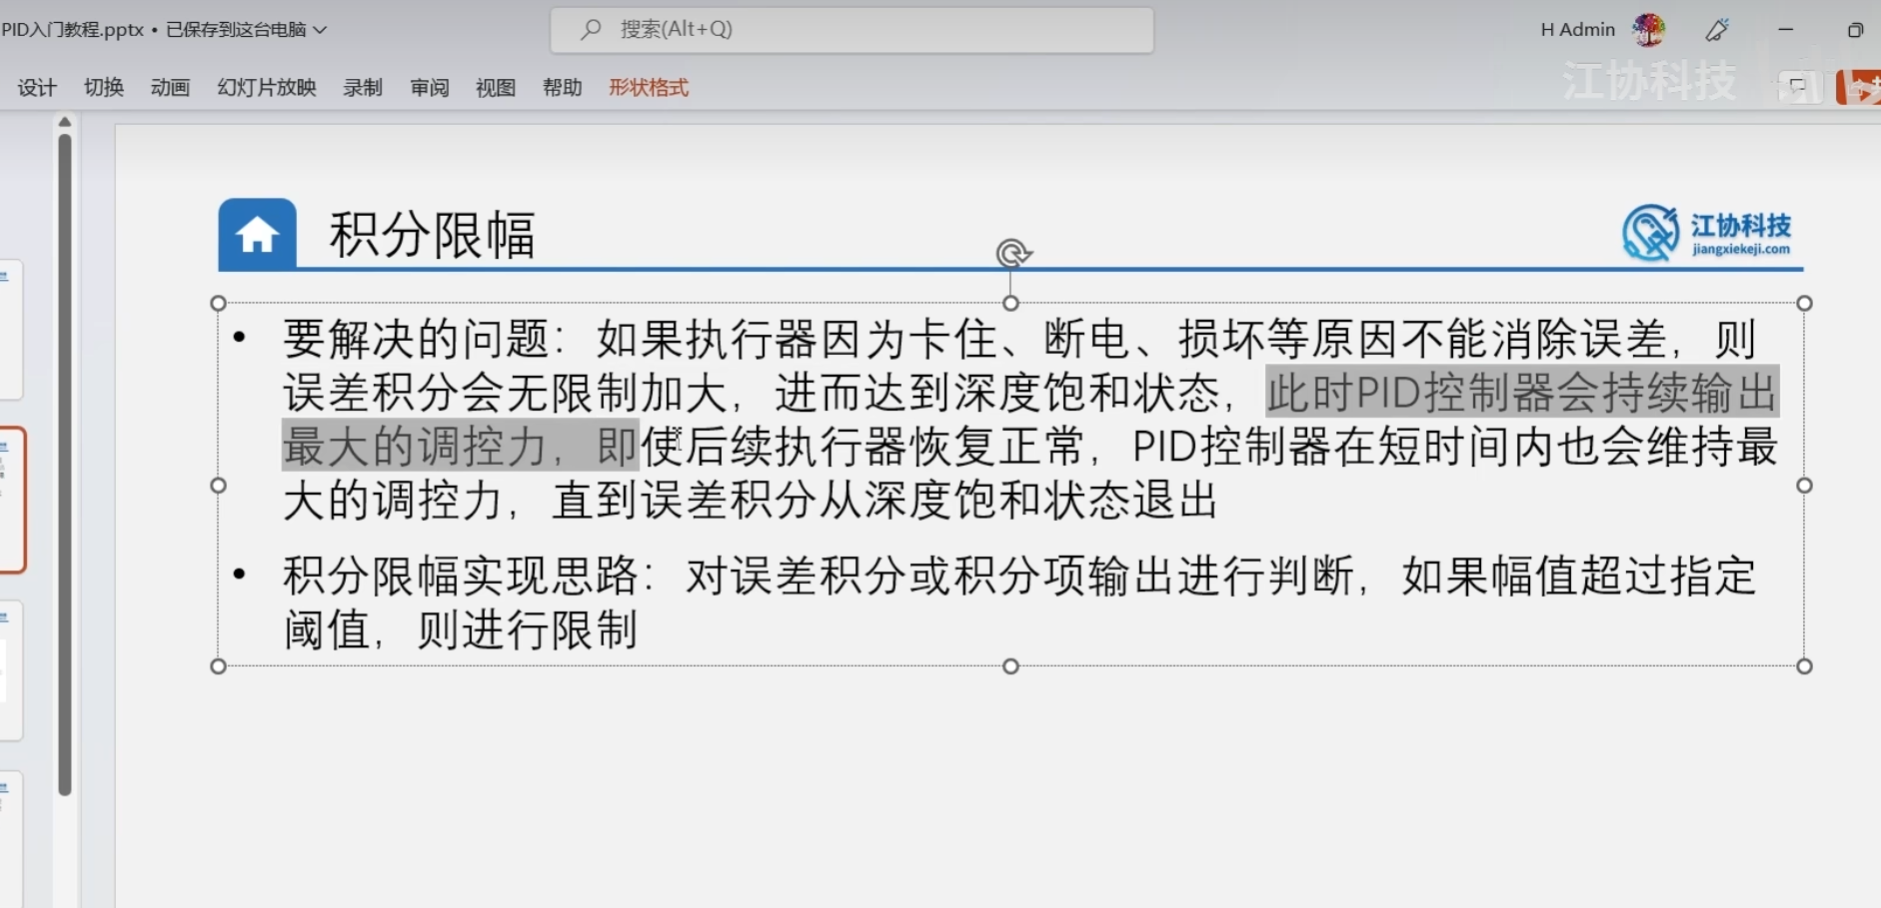
Task: Click the top-center resize handle of text box
Action: (1011, 303)
